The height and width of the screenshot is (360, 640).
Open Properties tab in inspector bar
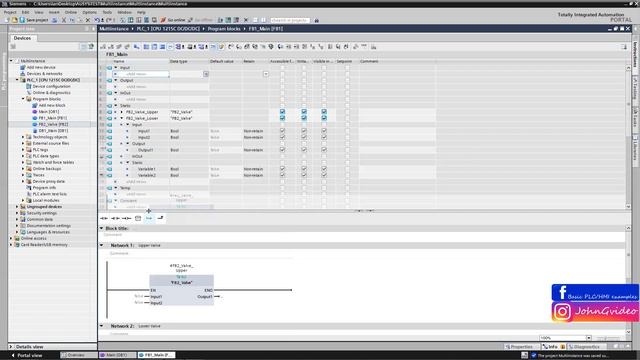pyautogui.click(x=521, y=347)
